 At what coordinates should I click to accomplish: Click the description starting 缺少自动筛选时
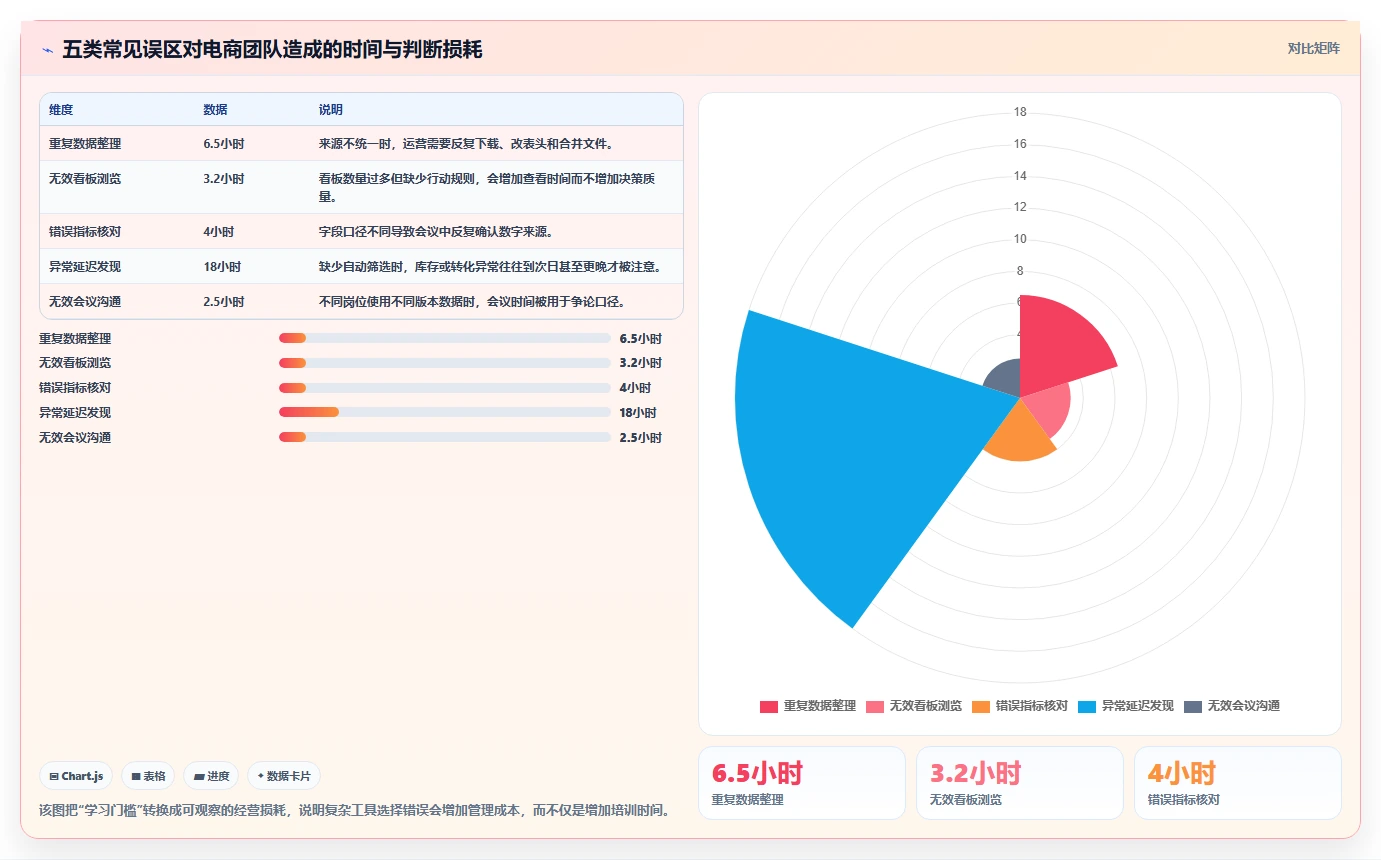pyautogui.click(x=490, y=267)
